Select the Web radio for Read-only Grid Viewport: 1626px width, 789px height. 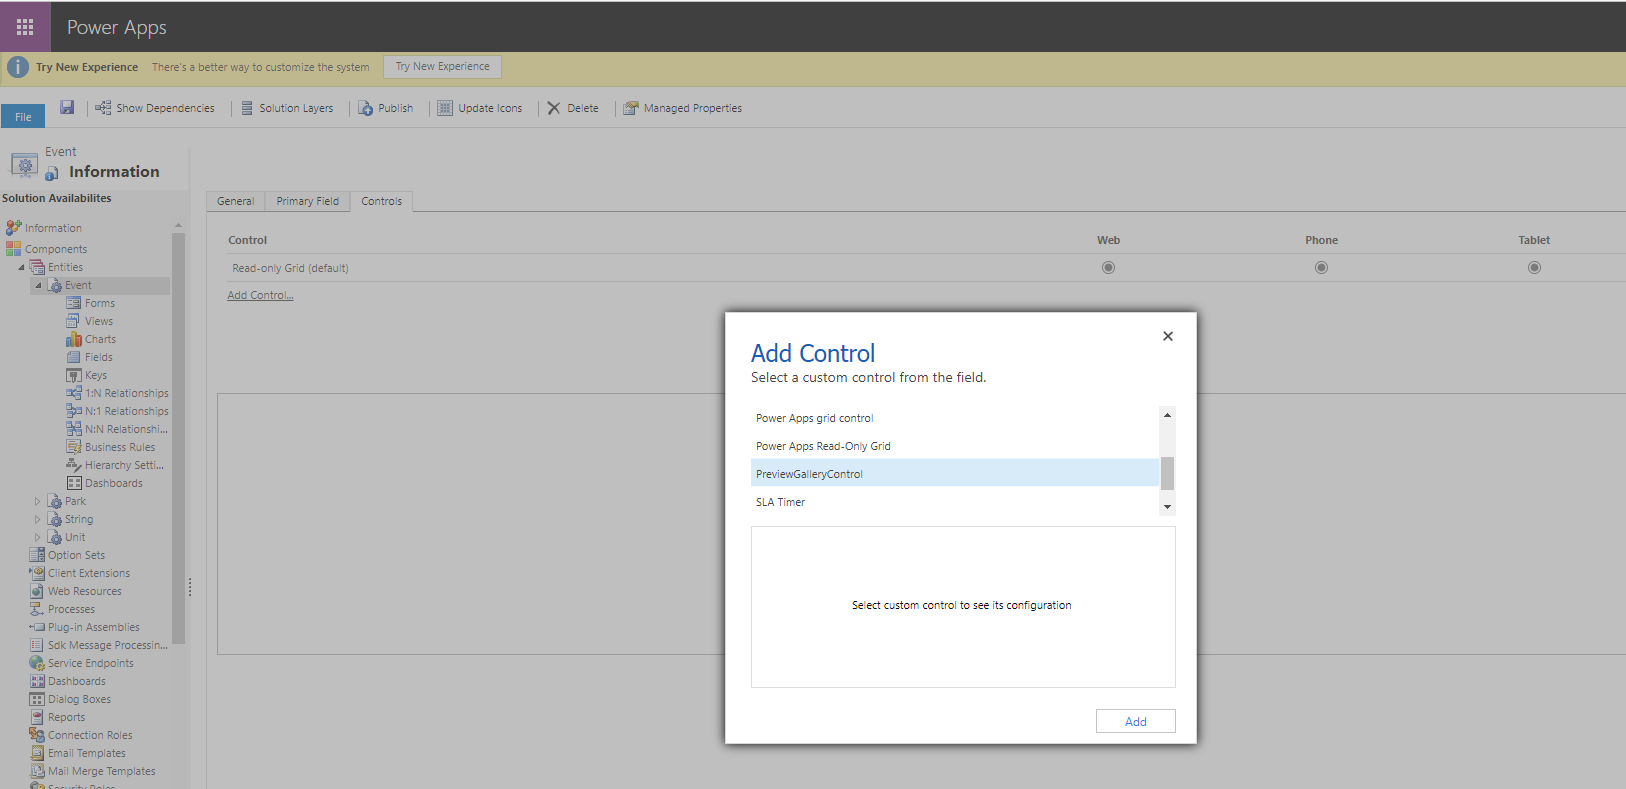[1108, 268]
